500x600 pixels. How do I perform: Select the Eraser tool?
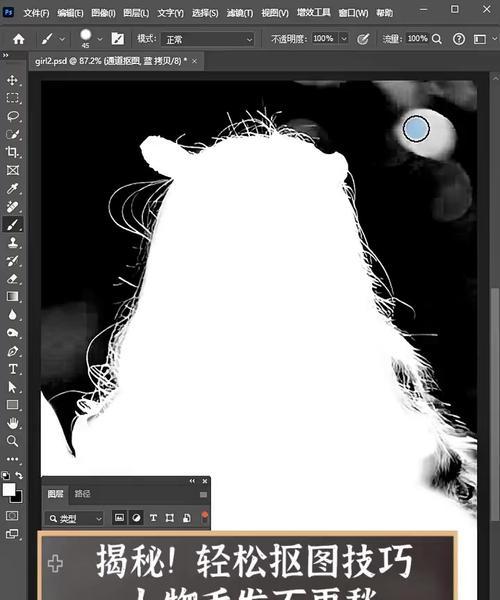(12, 279)
